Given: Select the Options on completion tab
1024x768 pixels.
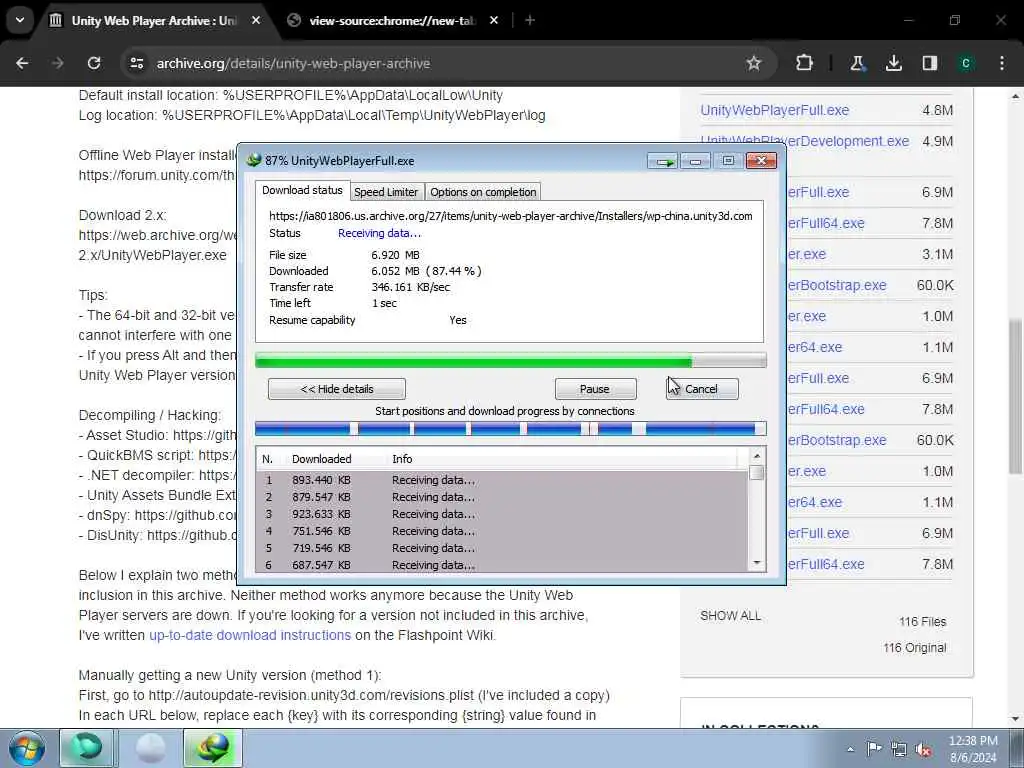Looking at the screenshot, I should coord(483,192).
